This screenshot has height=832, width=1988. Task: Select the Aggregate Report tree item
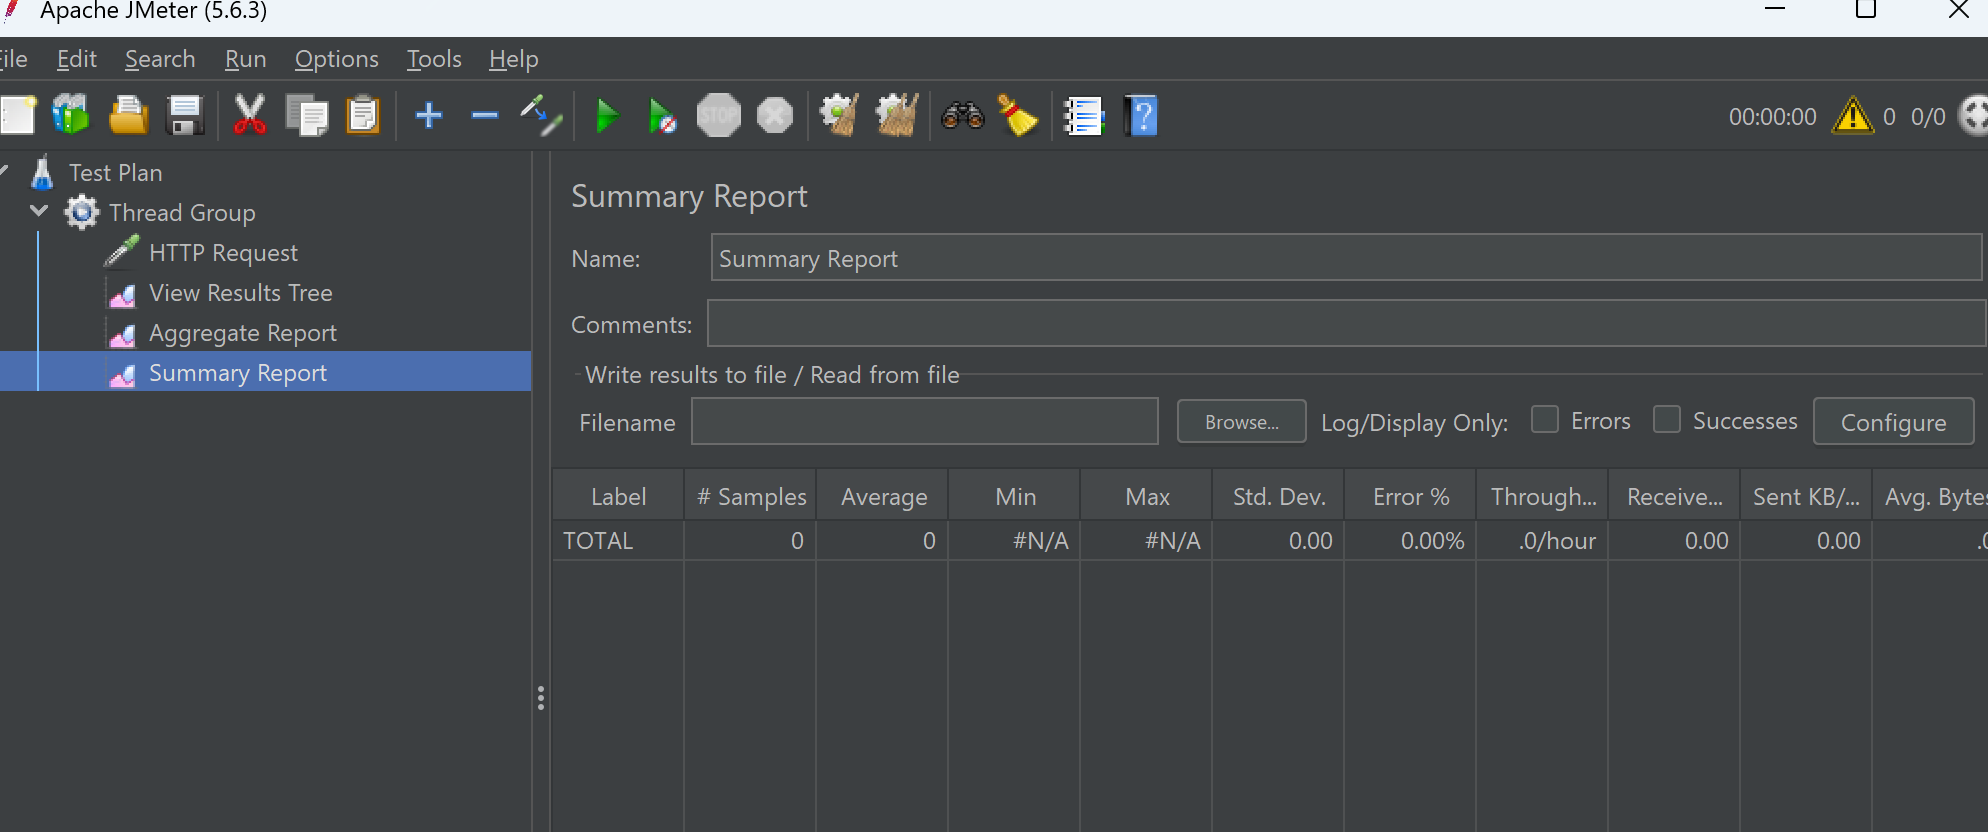(242, 333)
